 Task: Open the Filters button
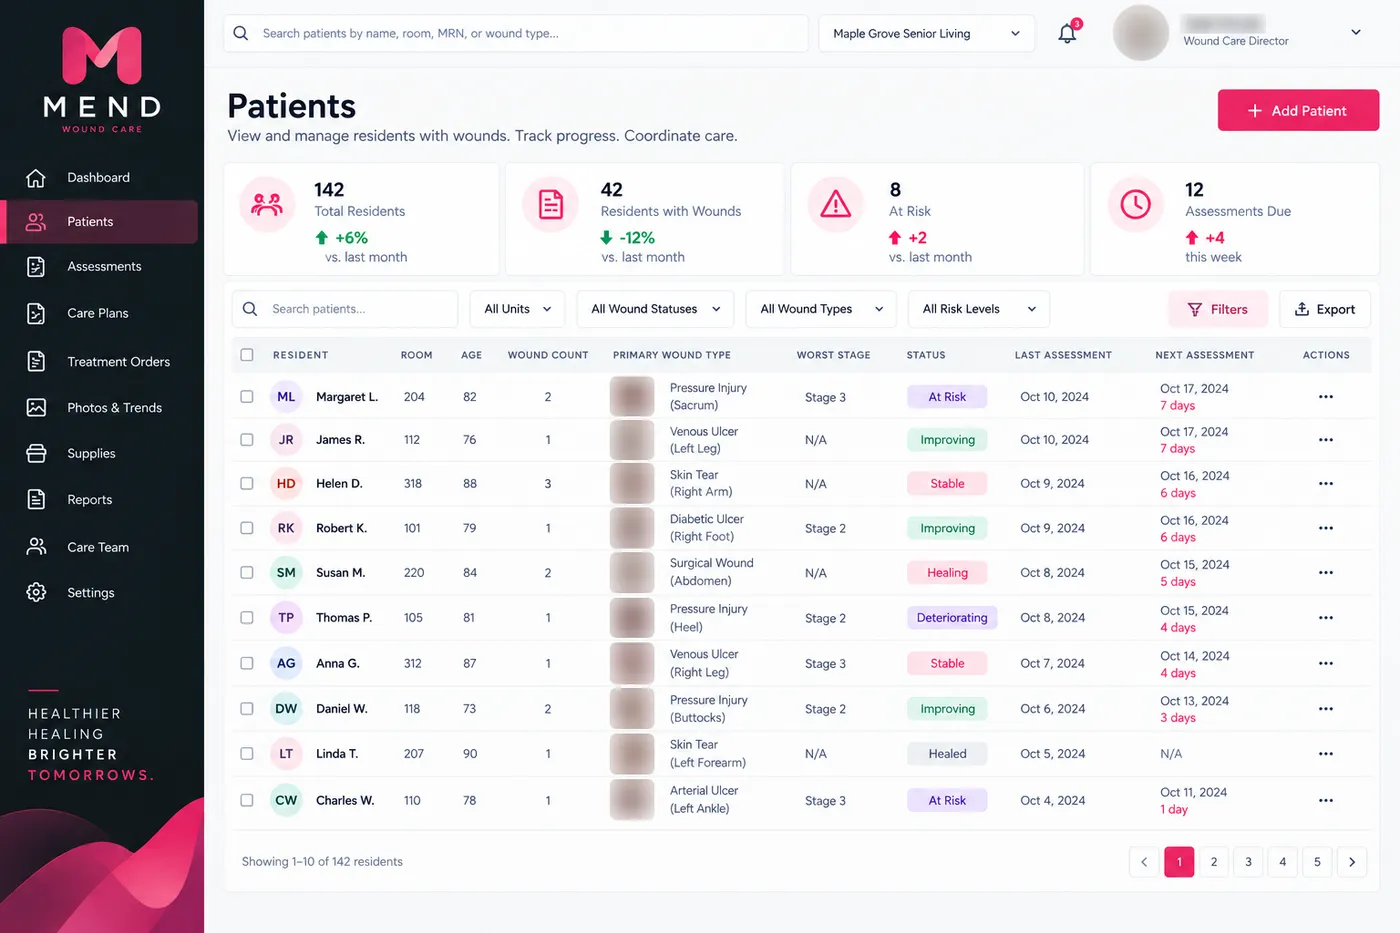click(1217, 309)
